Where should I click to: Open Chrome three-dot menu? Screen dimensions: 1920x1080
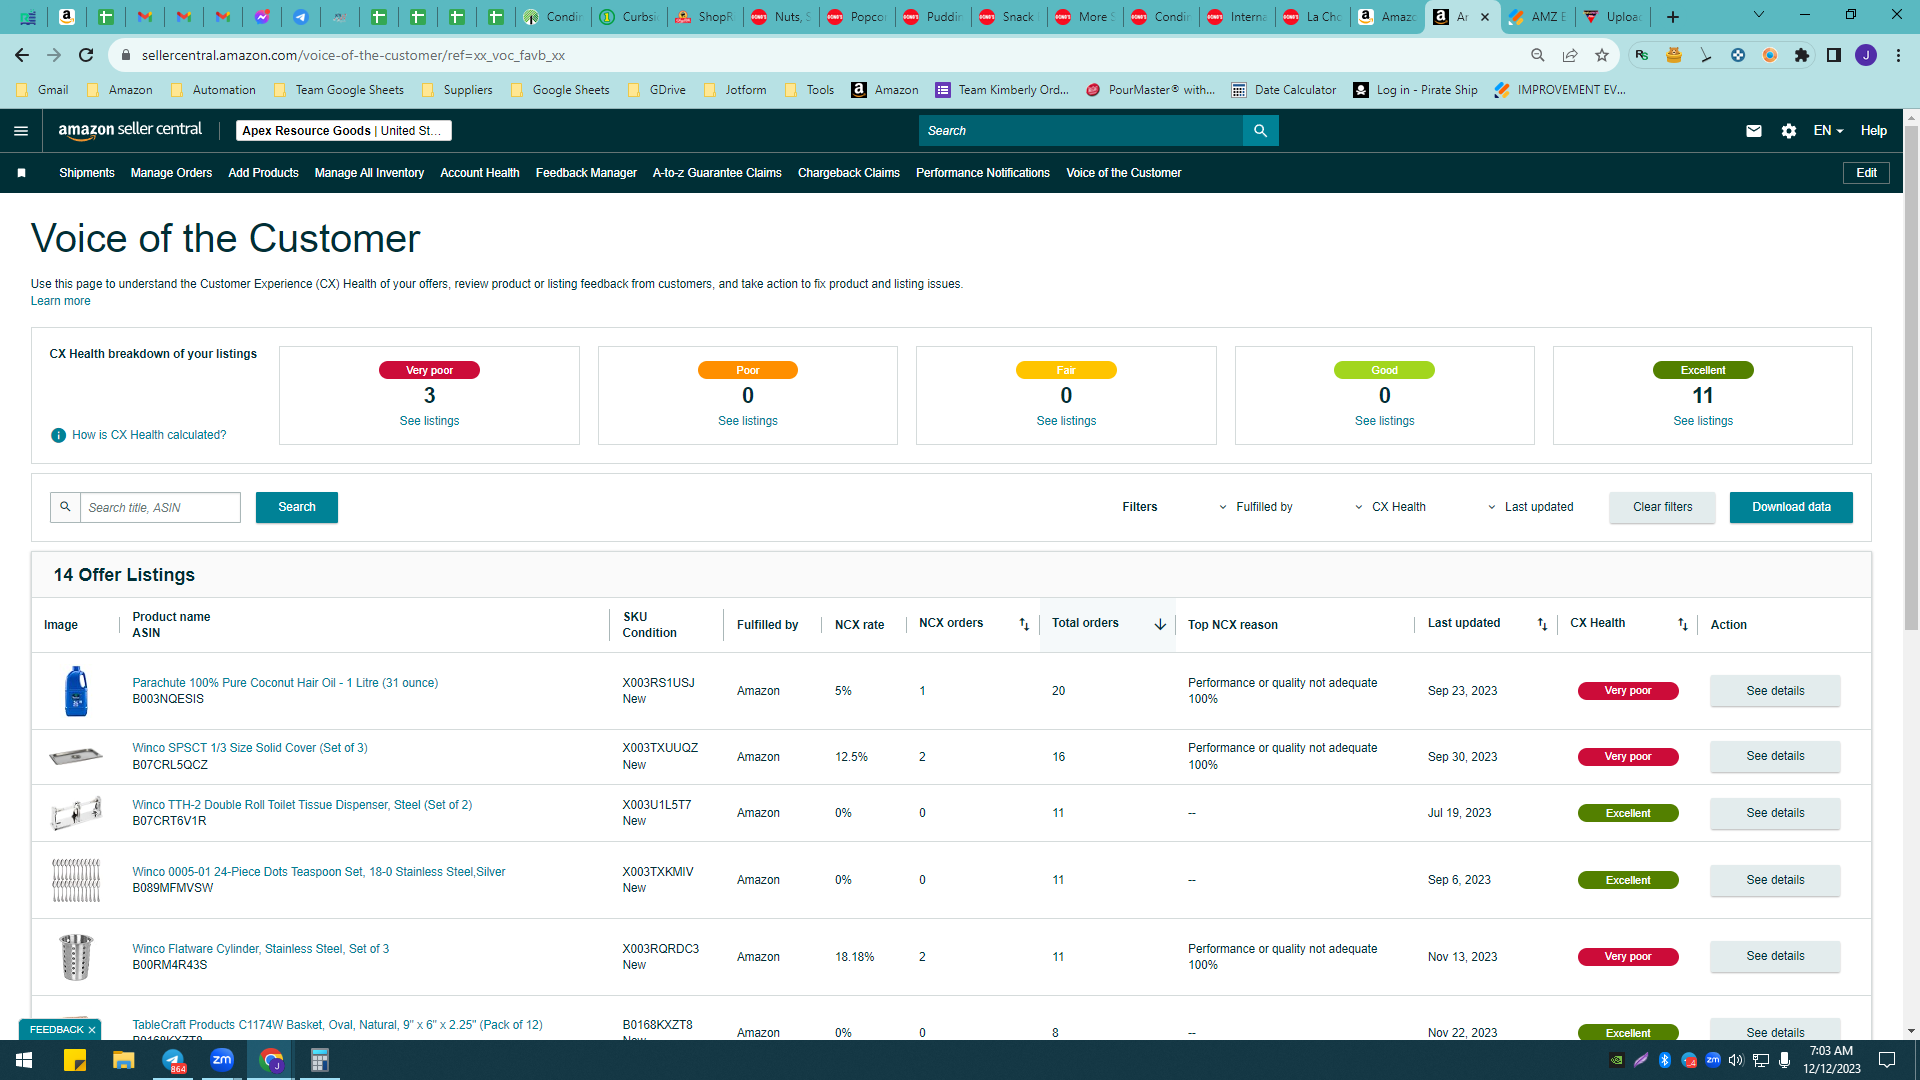[1898, 55]
